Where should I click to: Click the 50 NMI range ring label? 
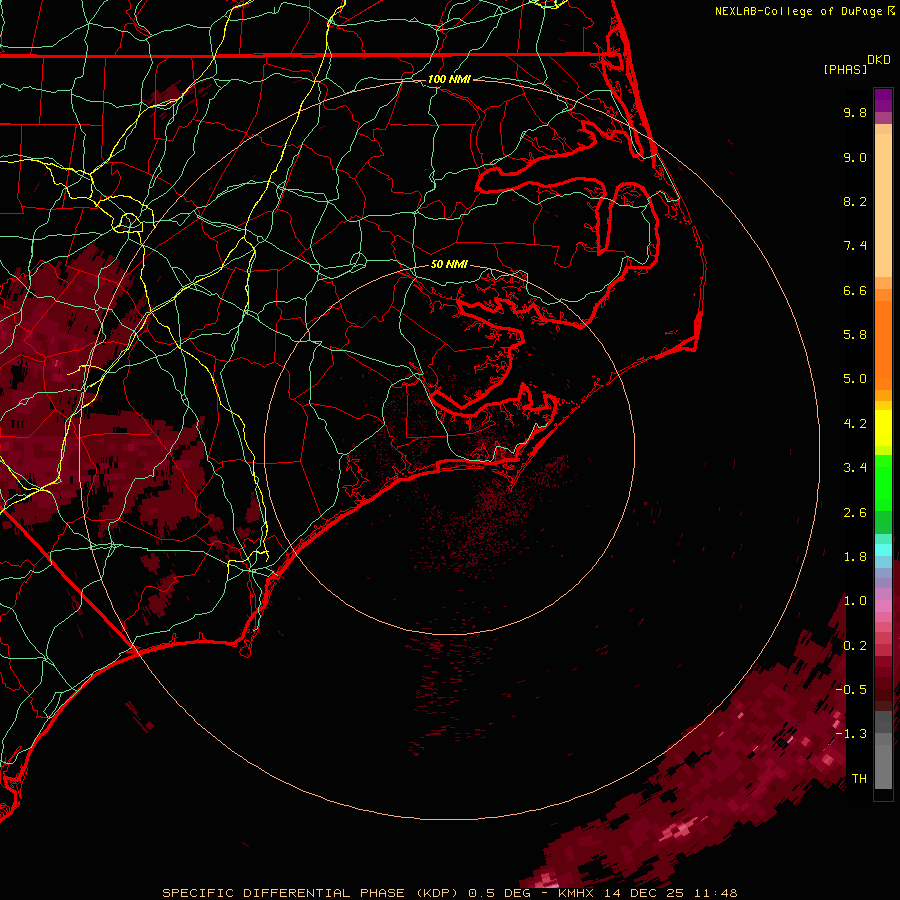tap(449, 264)
